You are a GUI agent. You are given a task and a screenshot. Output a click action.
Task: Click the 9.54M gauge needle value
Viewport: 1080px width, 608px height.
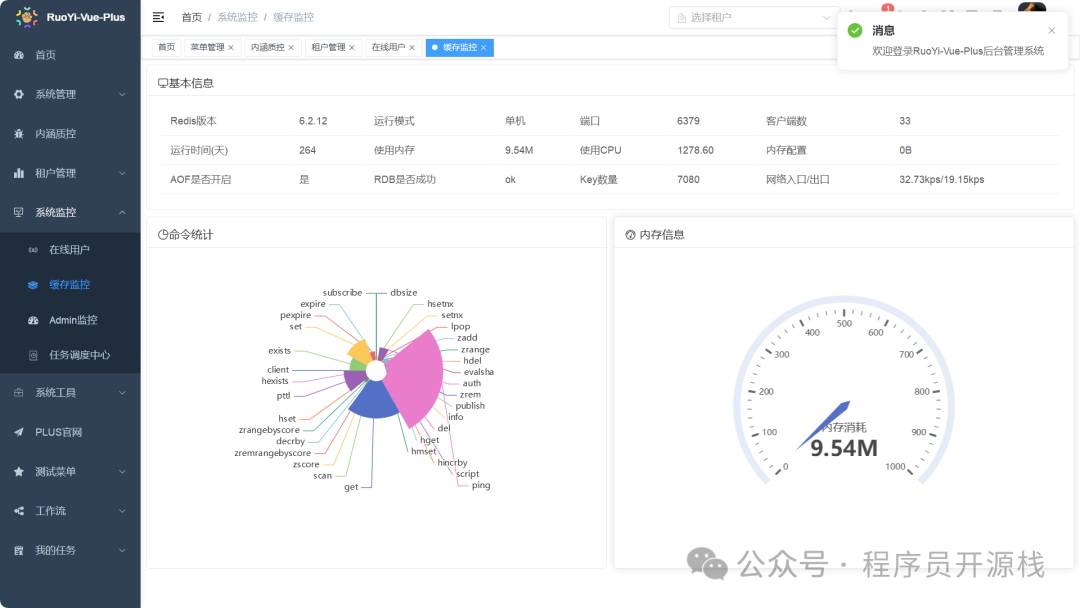[844, 448]
